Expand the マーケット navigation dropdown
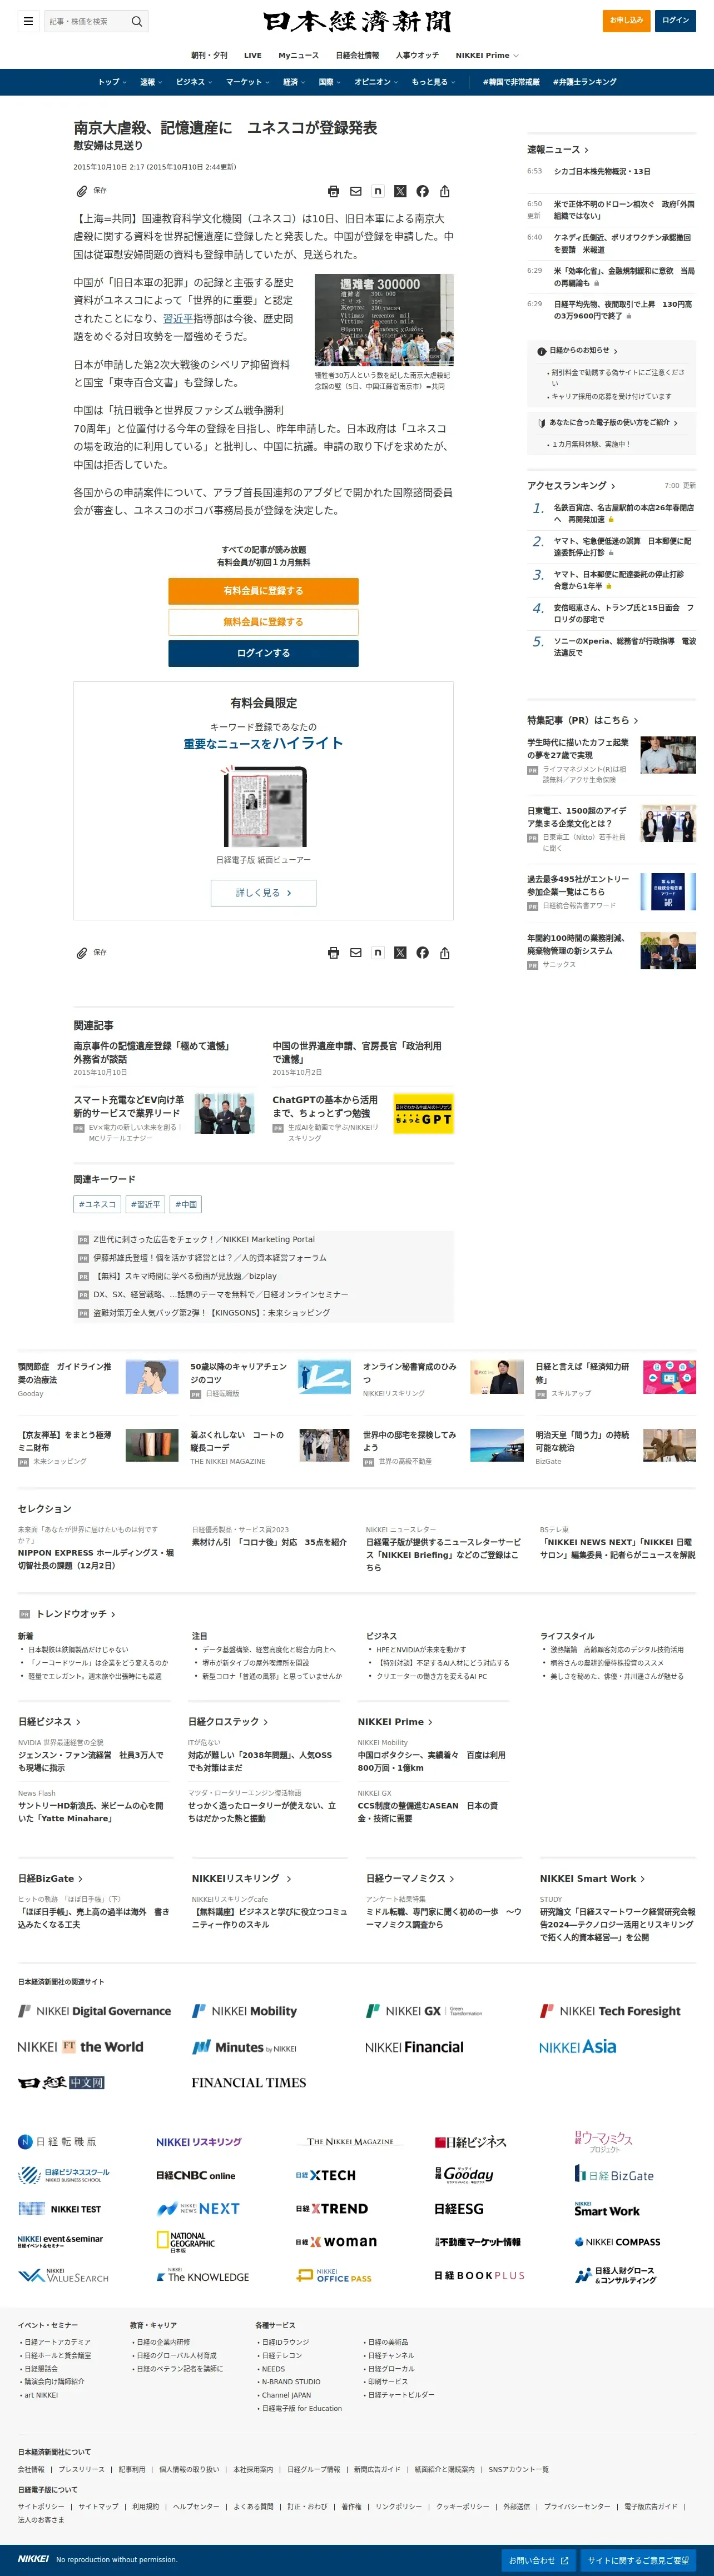The height and width of the screenshot is (2576, 714). click(247, 82)
